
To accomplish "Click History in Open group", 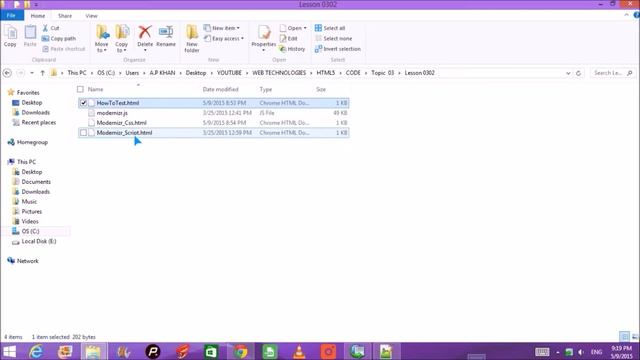I will click(292, 49).
